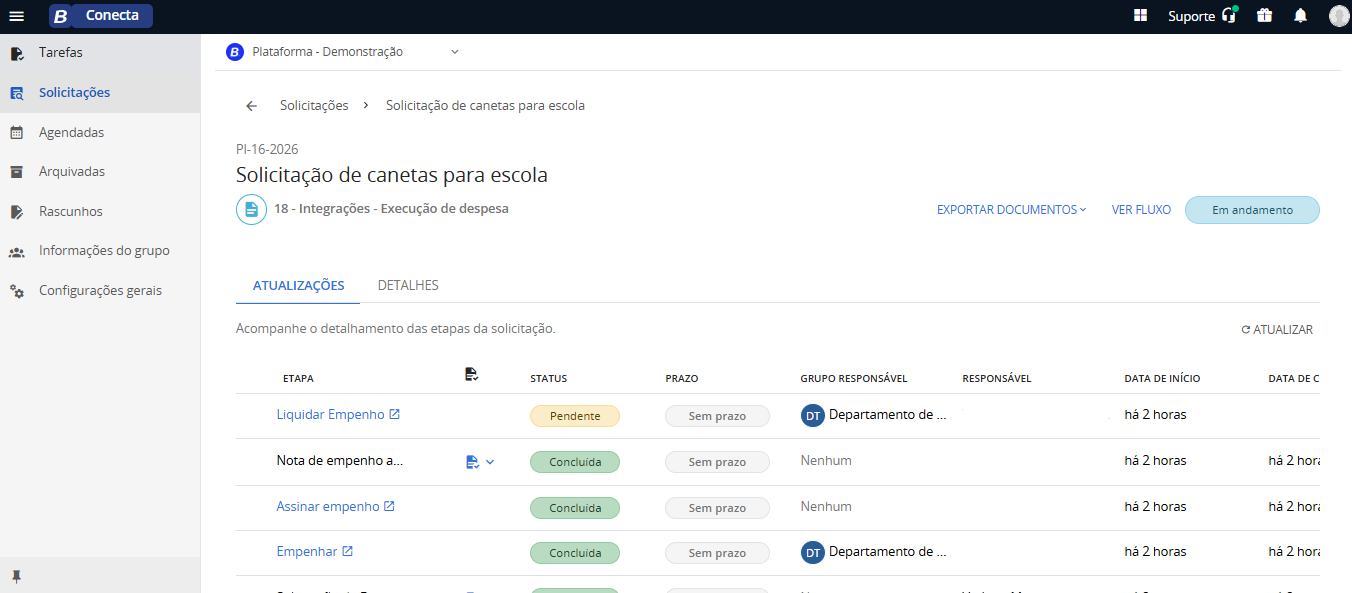Click the Solicitações breadcrumb link

coord(314,106)
